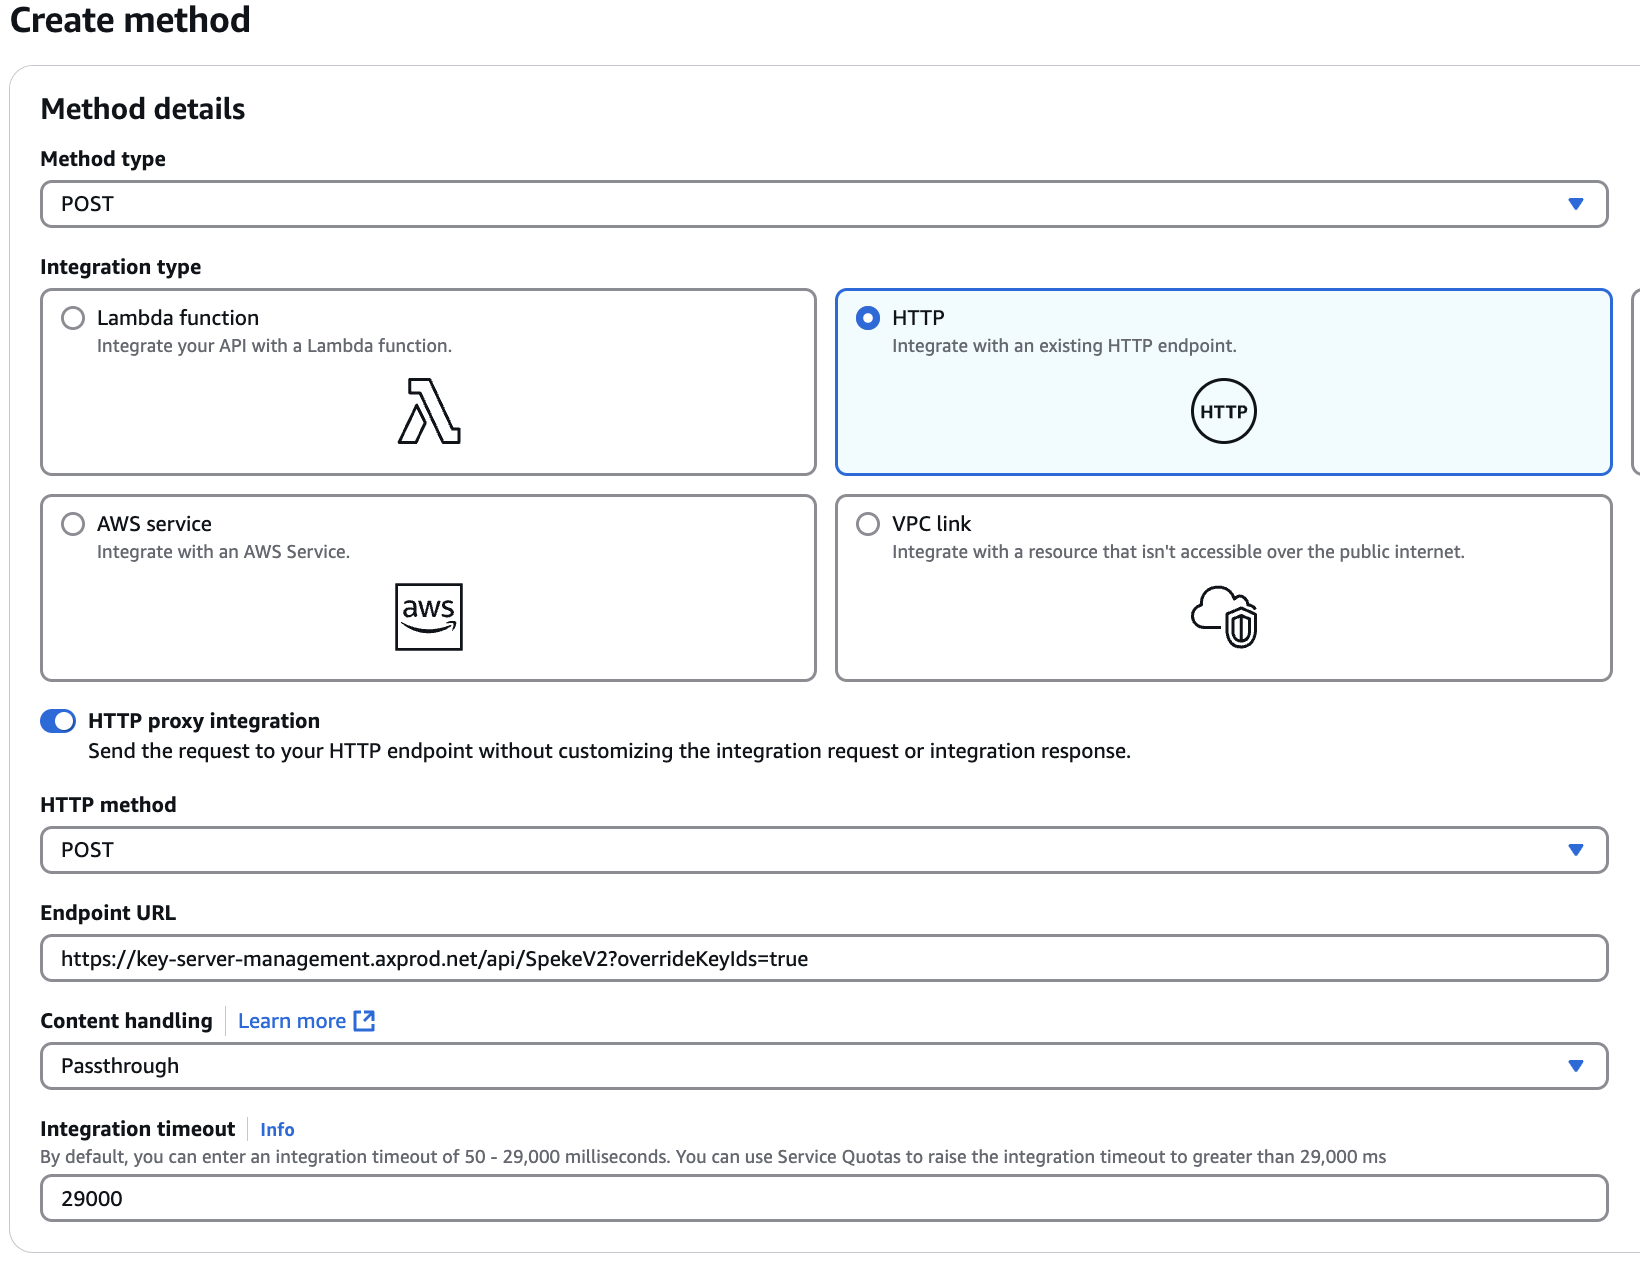Image resolution: width=1640 pixels, height=1266 pixels.
Task: Click the AWS logo icon
Action: tap(428, 617)
